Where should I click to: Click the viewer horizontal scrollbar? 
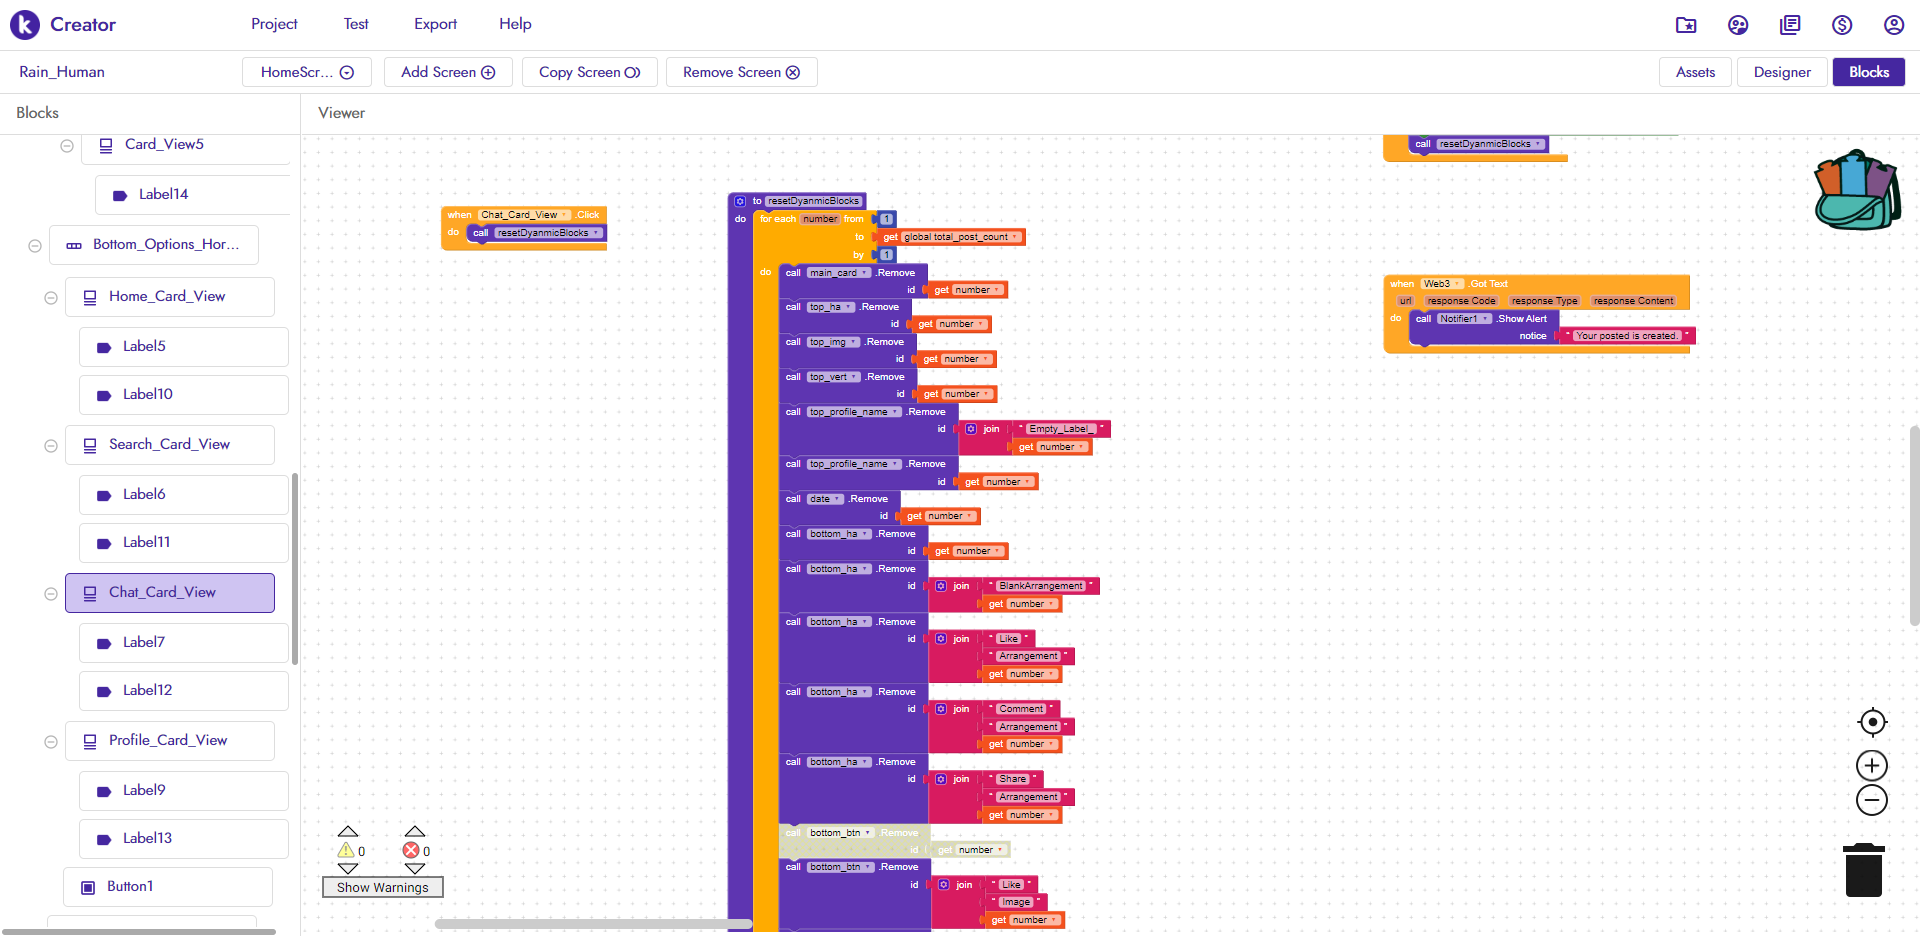(593, 924)
